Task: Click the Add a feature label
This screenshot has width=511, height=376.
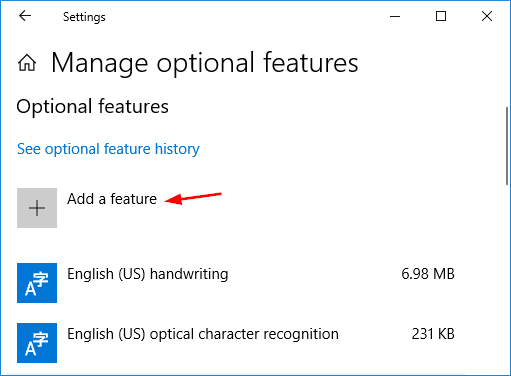Action: [112, 199]
